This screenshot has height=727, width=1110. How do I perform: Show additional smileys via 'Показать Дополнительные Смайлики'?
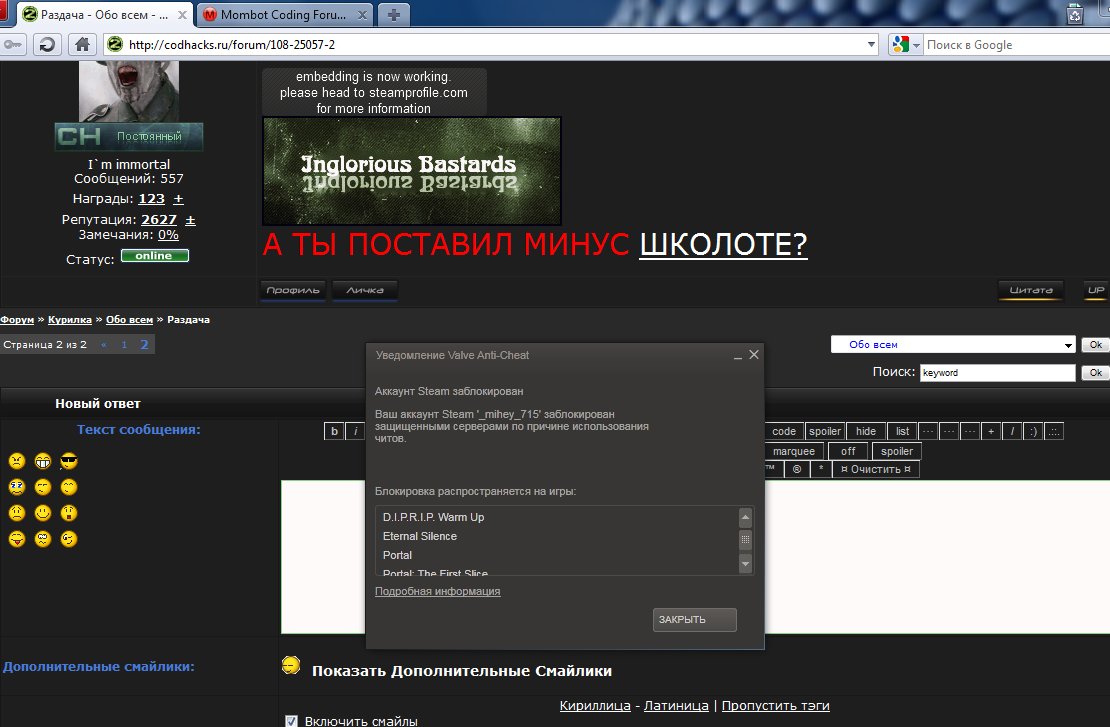point(462,671)
